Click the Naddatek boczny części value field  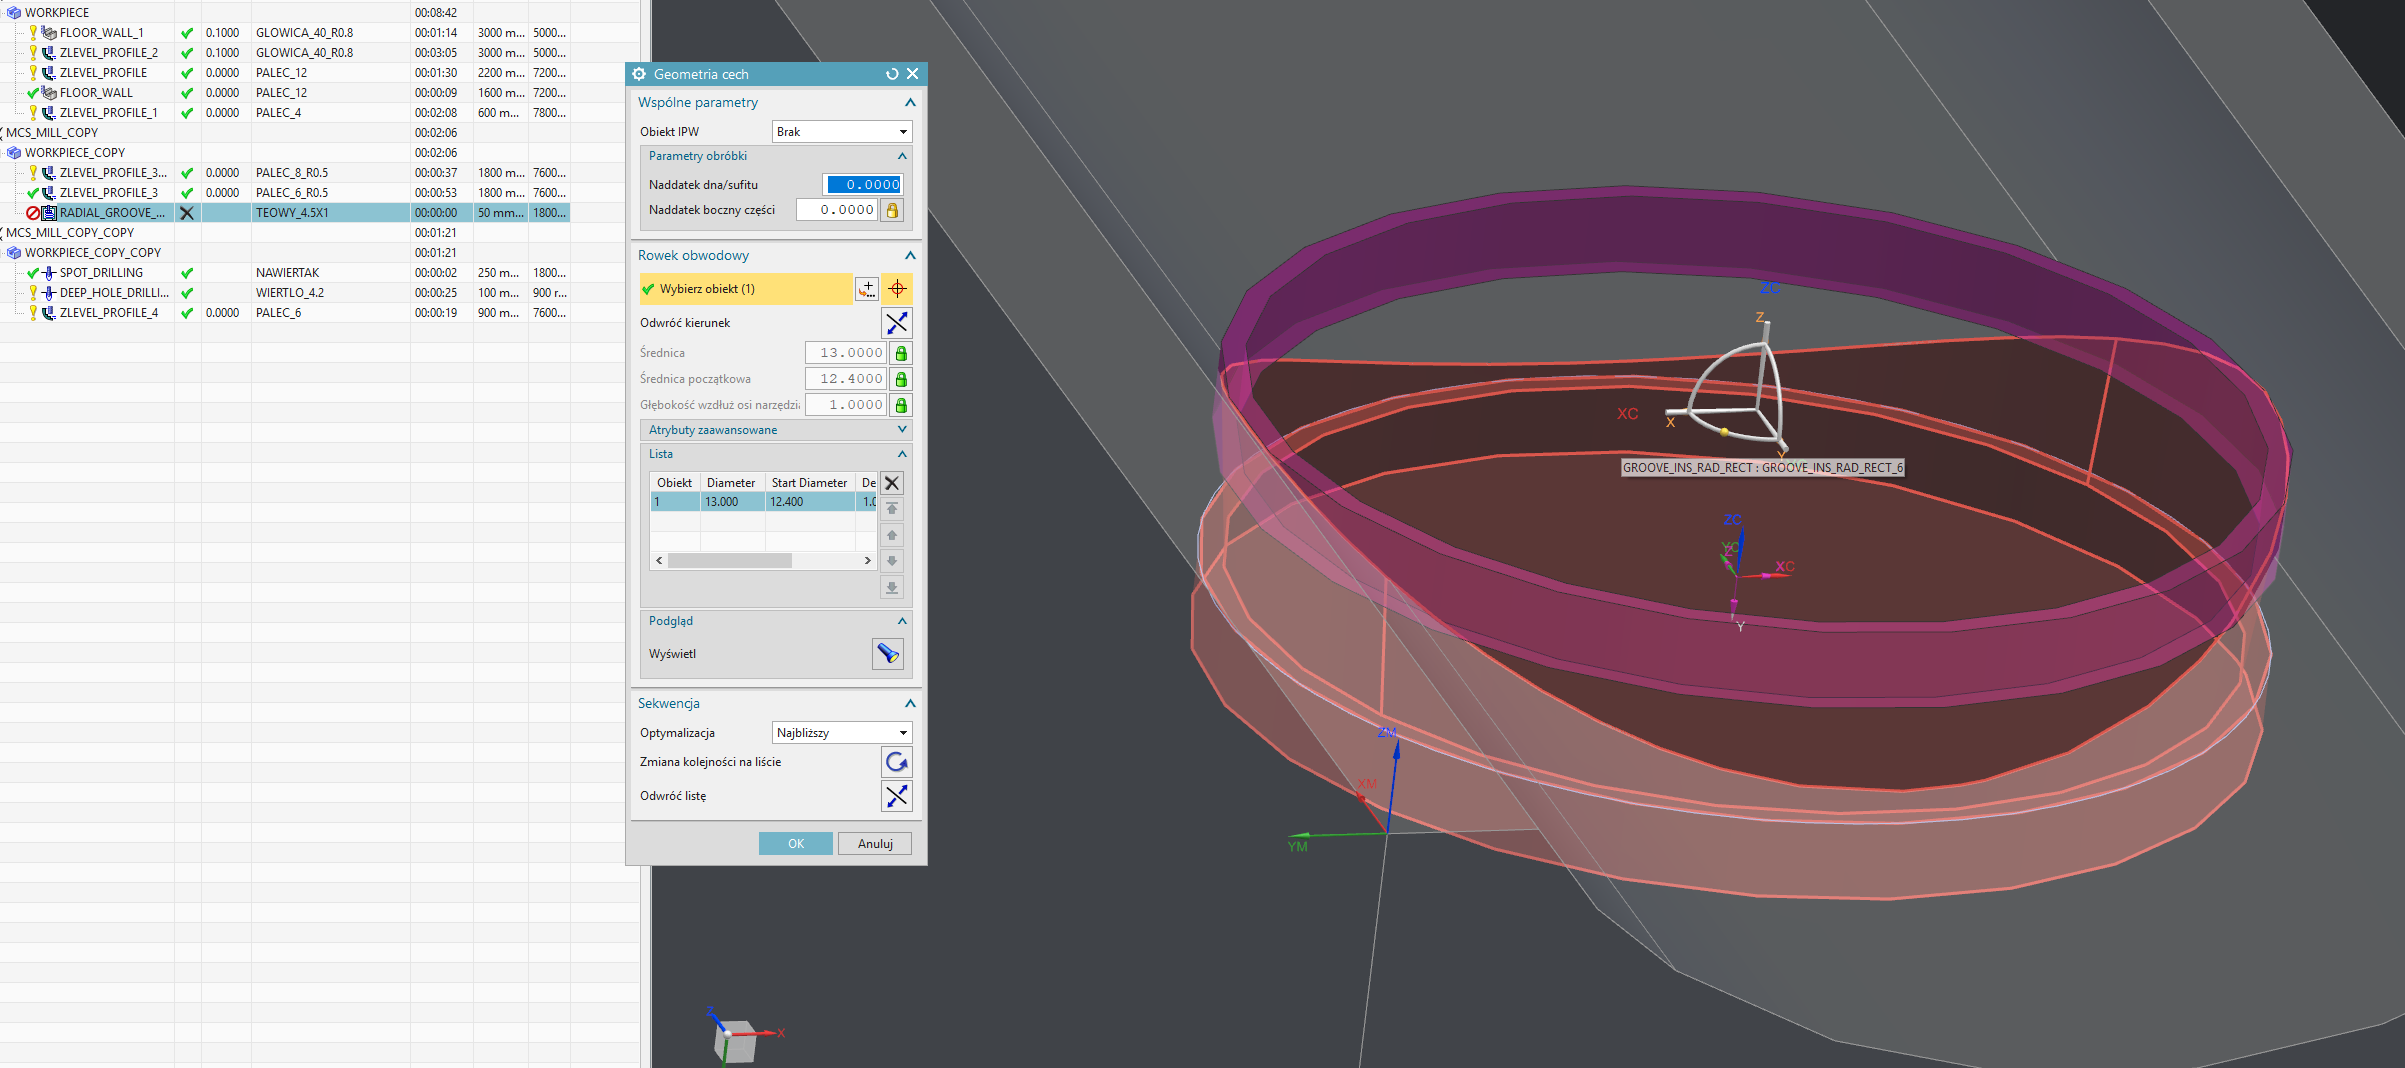pos(837,210)
